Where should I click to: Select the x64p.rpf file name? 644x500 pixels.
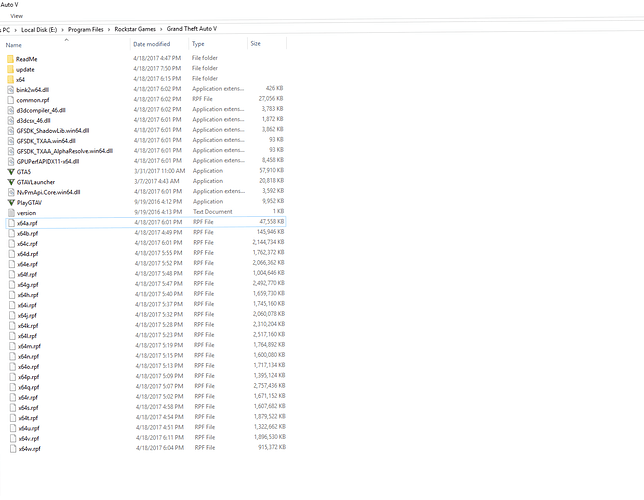[29, 377]
